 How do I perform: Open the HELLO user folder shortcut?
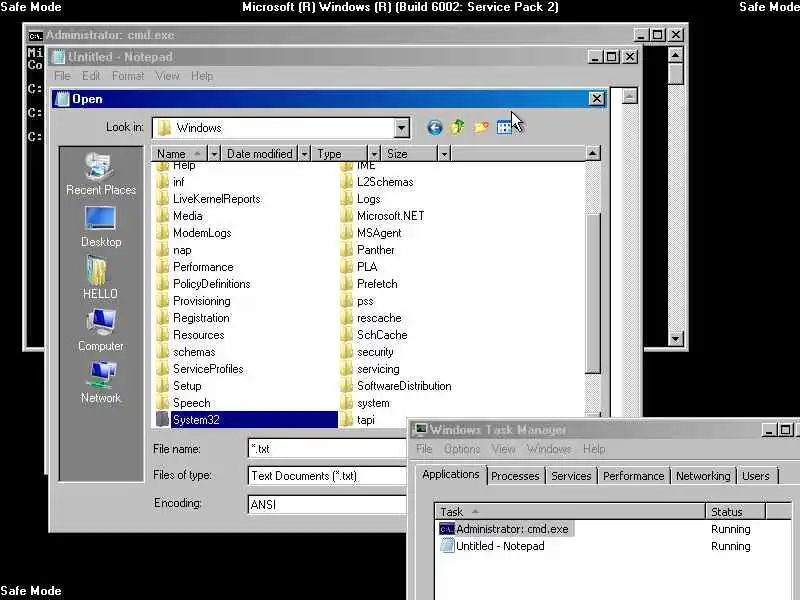[x=101, y=278]
